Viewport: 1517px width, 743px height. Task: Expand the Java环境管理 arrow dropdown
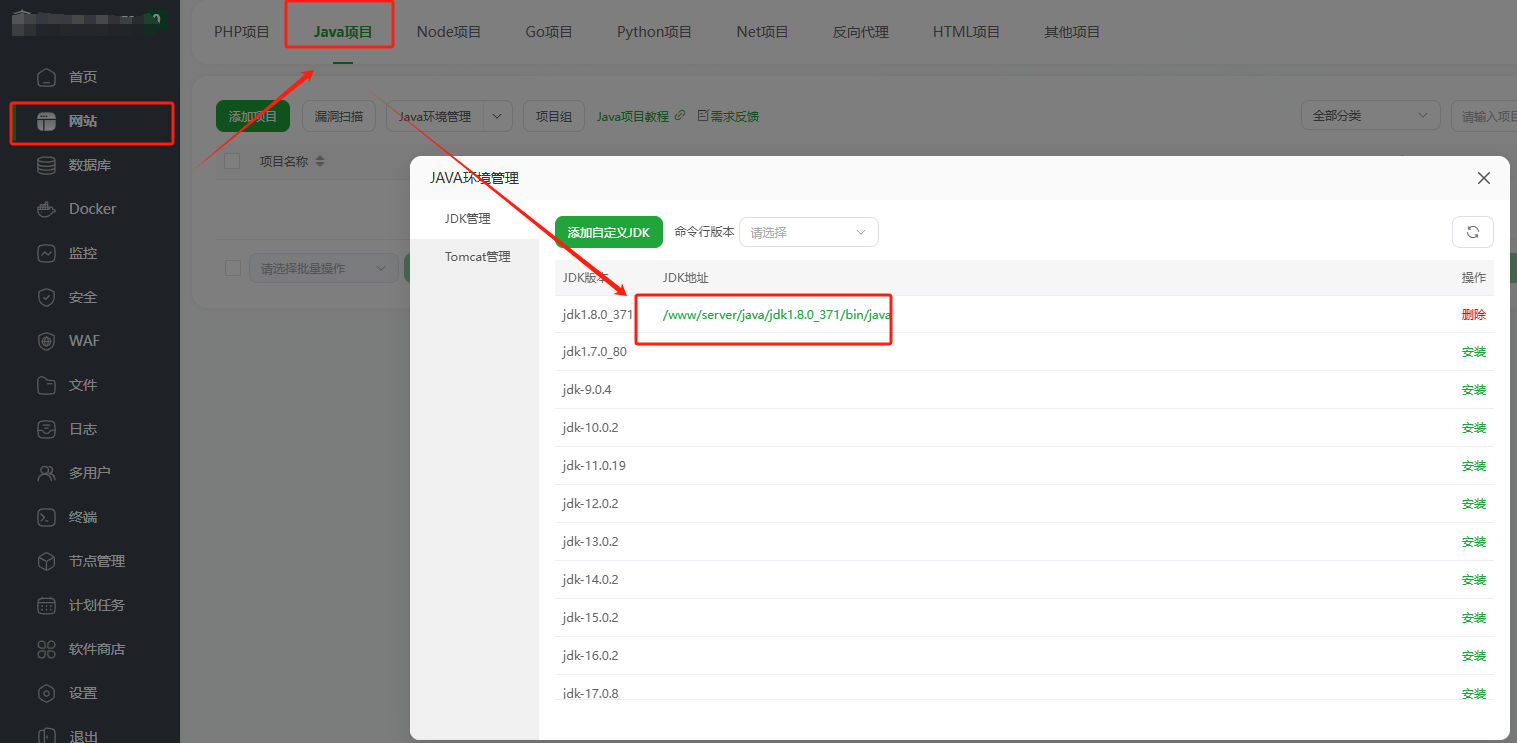[x=498, y=116]
